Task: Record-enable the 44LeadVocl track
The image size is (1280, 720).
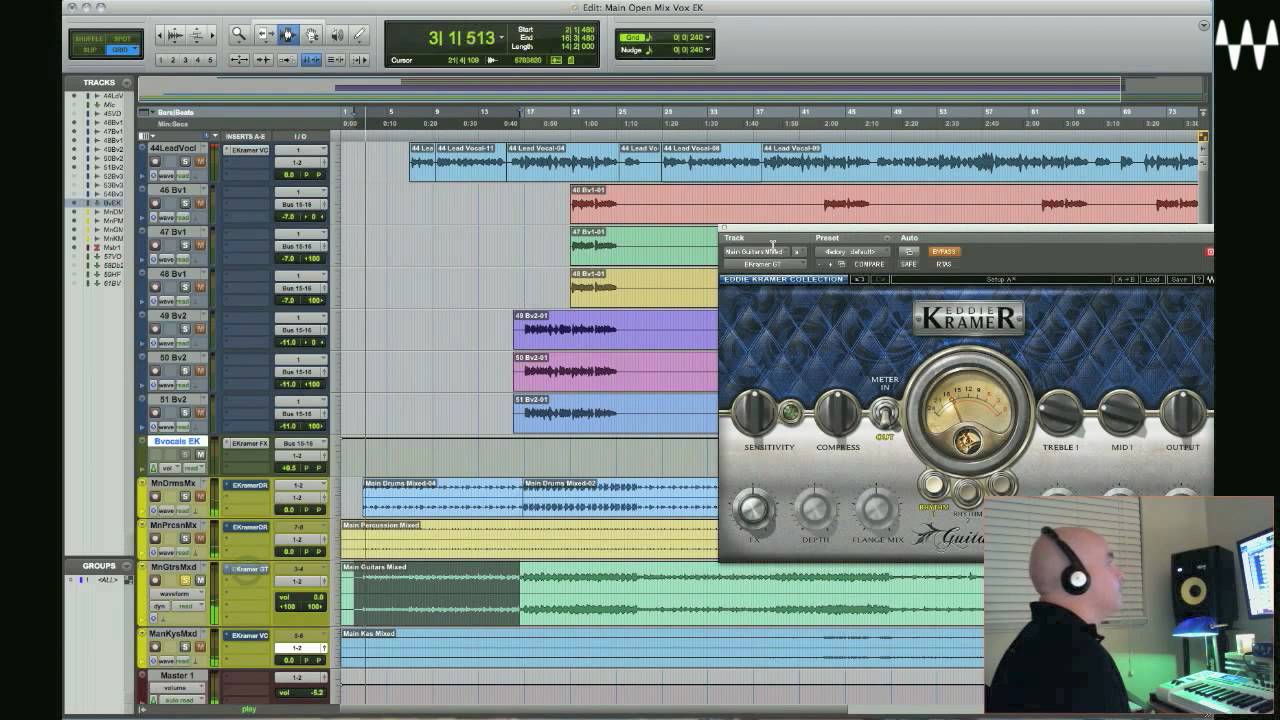Action: [155, 161]
